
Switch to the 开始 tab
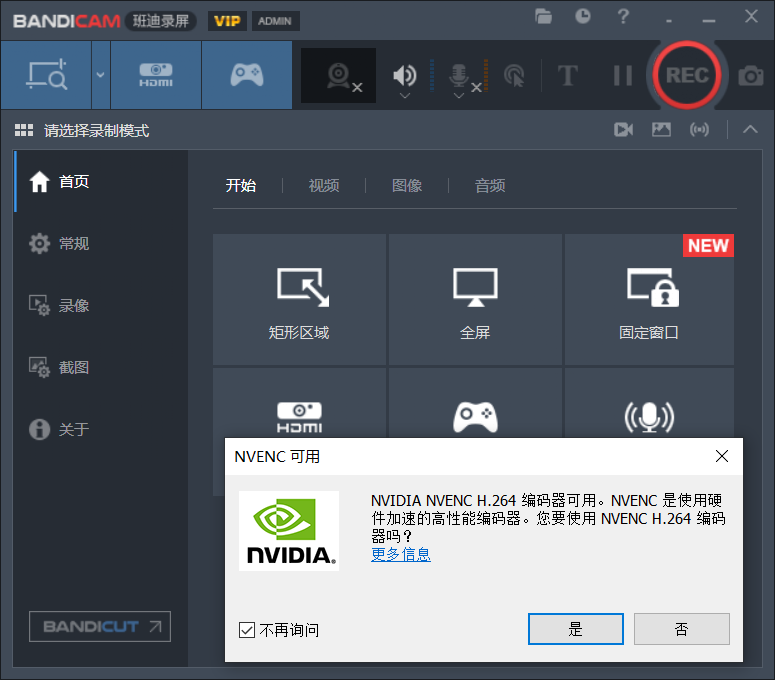click(x=241, y=186)
